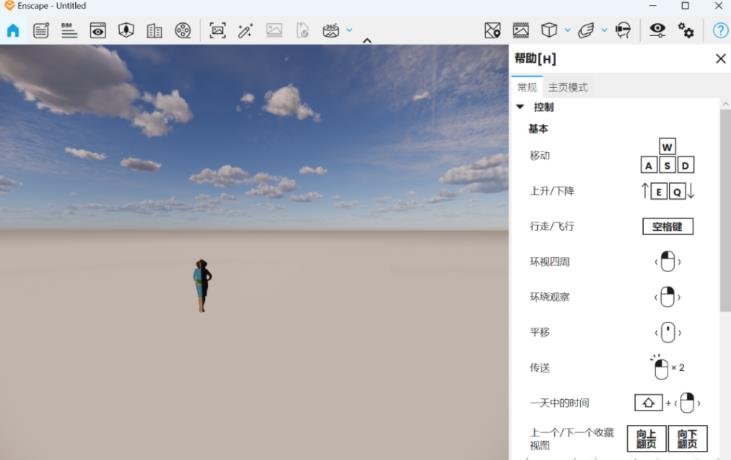The height and width of the screenshot is (460, 731).
Task: Click the wing fly mode icon
Action: point(586,30)
